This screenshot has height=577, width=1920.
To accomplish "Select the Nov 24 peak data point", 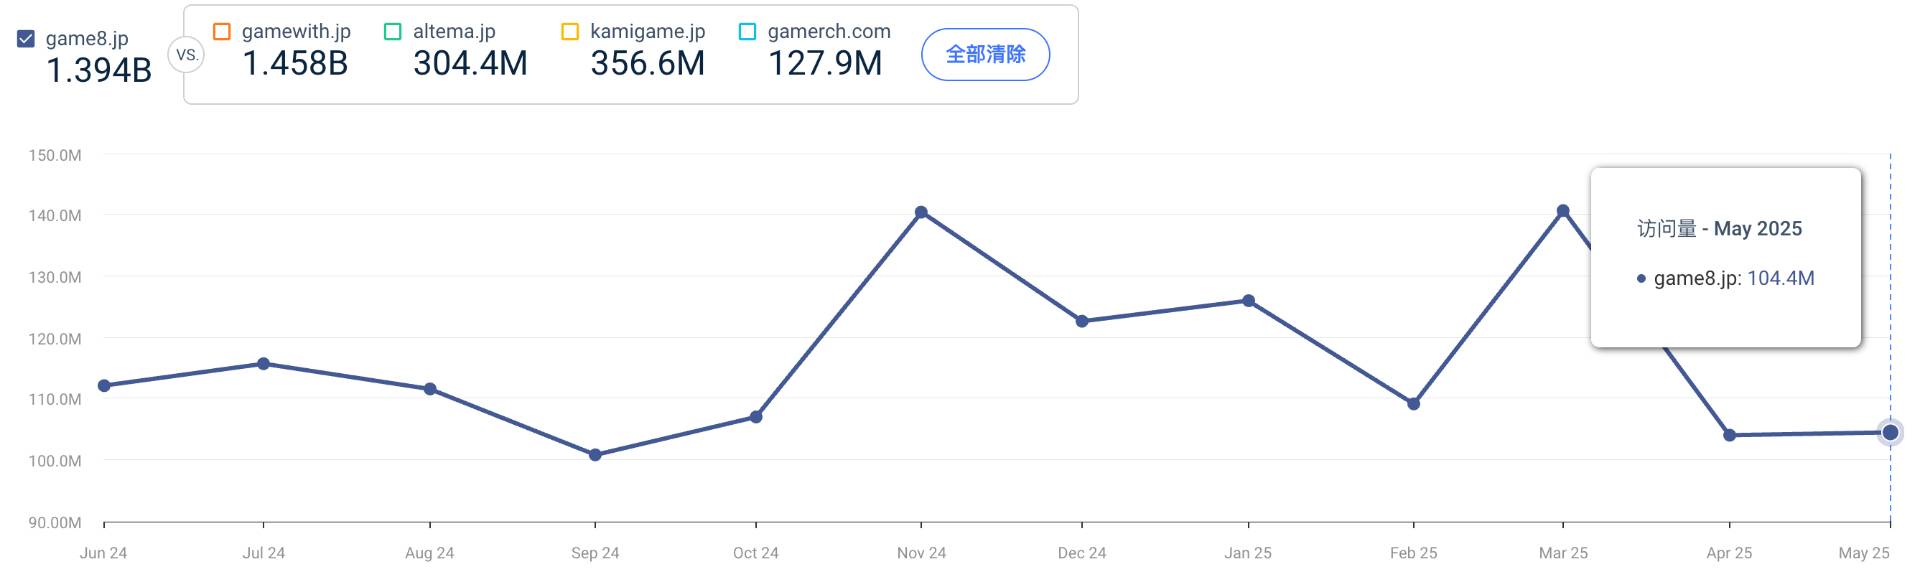I will (x=921, y=212).
